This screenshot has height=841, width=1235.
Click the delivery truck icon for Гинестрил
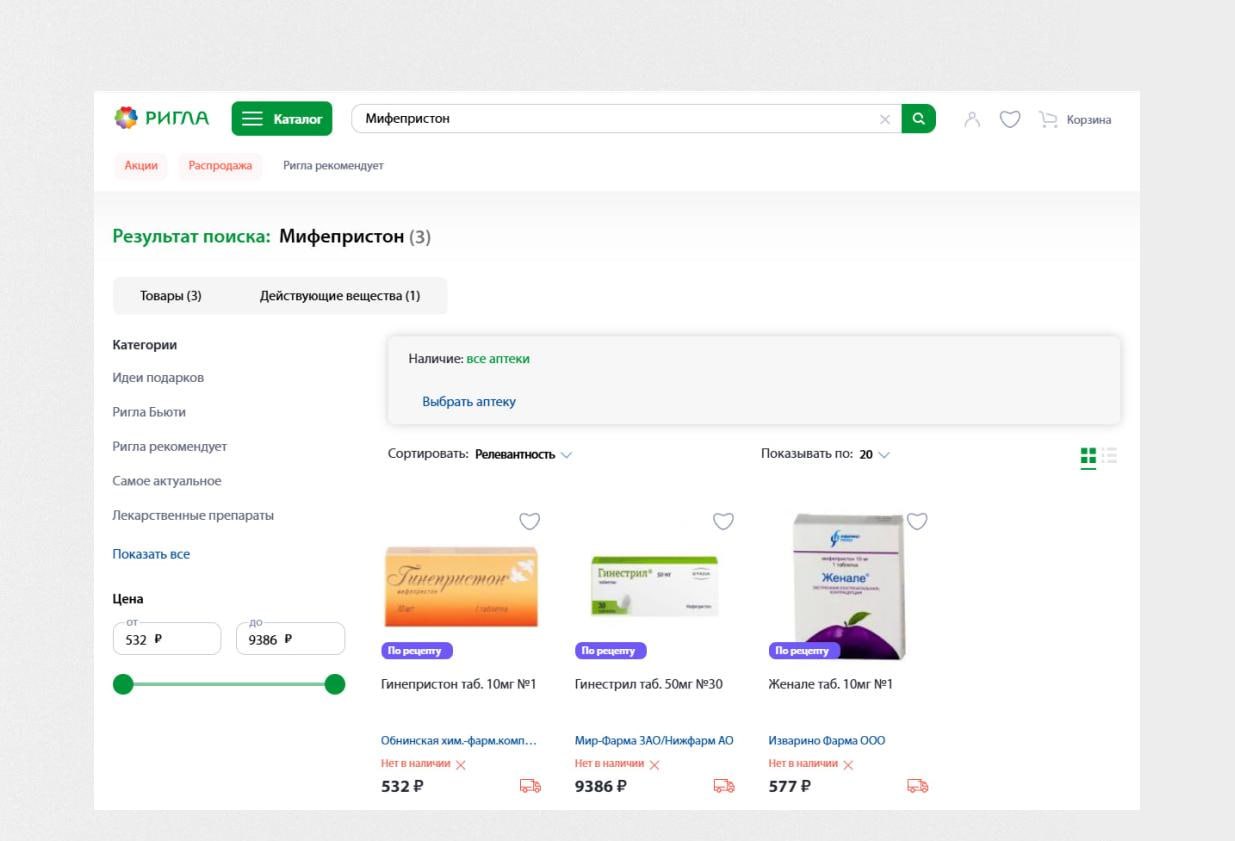[724, 786]
